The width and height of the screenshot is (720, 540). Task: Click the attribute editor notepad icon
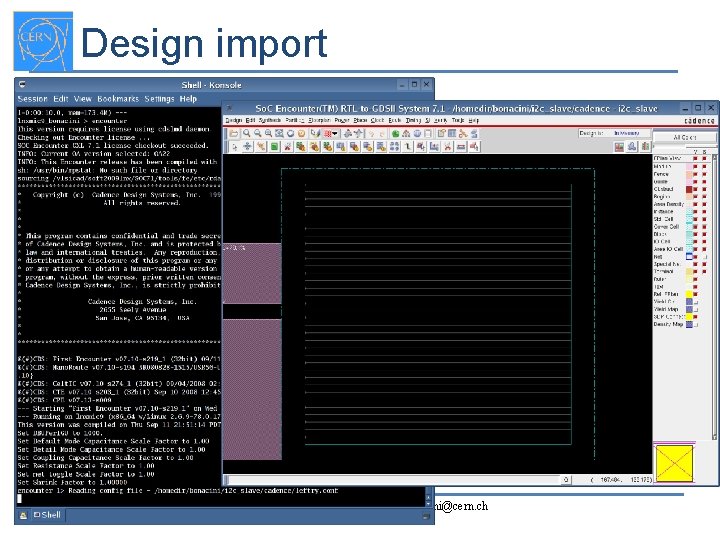click(441, 134)
